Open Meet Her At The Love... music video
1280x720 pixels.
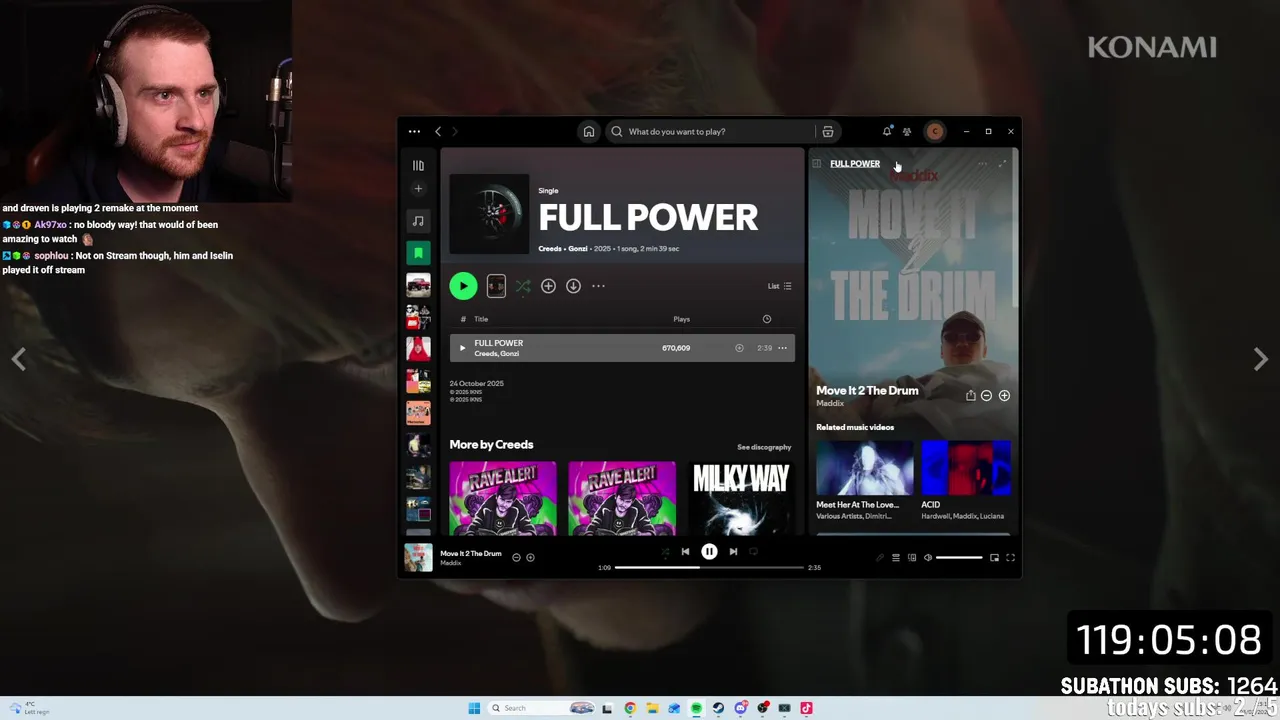tap(865, 468)
